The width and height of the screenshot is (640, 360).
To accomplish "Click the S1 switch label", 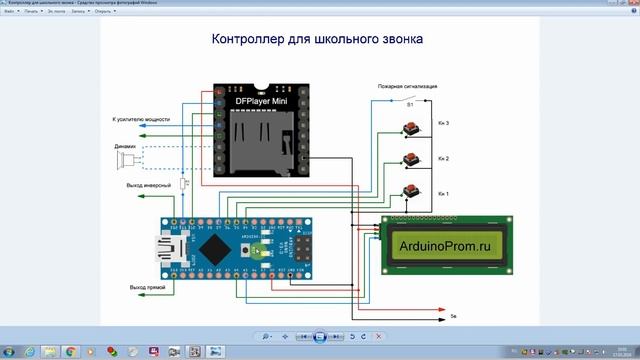I will click(x=410, y=105).
